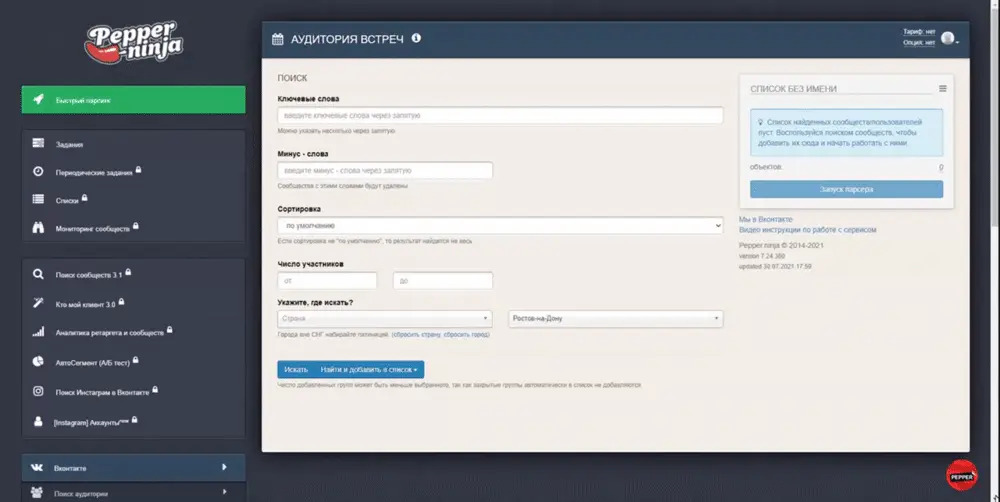Click the Запуск парсера button
The image size is (1000, 502).
846,189
